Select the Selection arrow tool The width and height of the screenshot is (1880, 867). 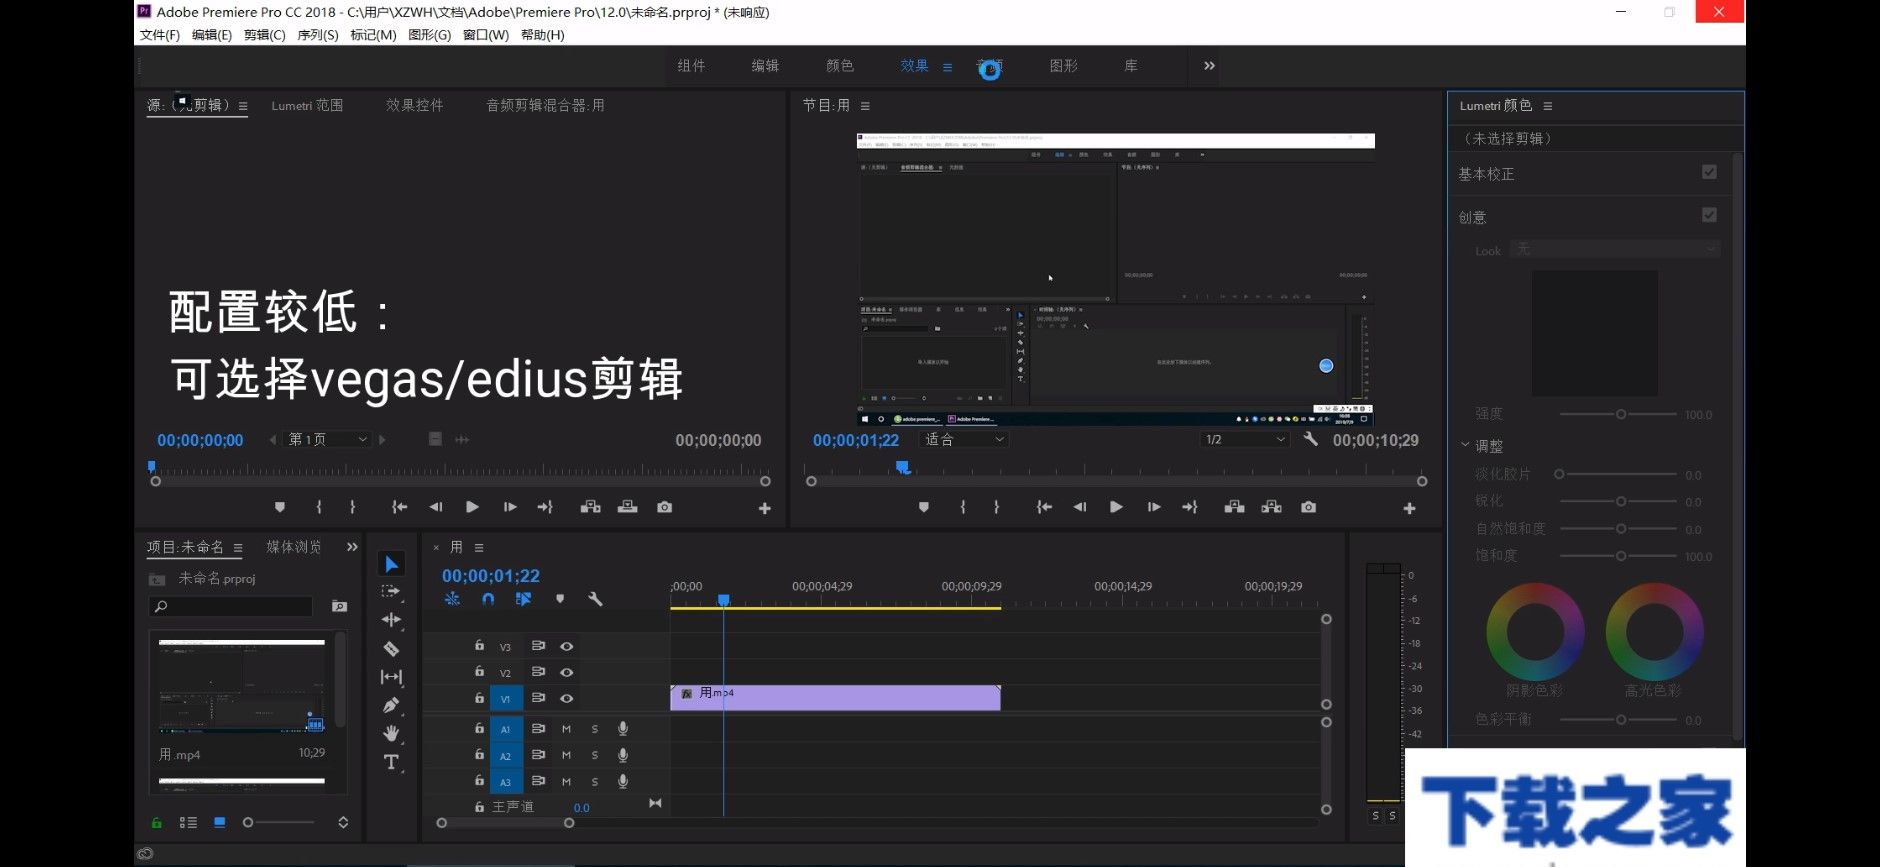coord(391,564)
